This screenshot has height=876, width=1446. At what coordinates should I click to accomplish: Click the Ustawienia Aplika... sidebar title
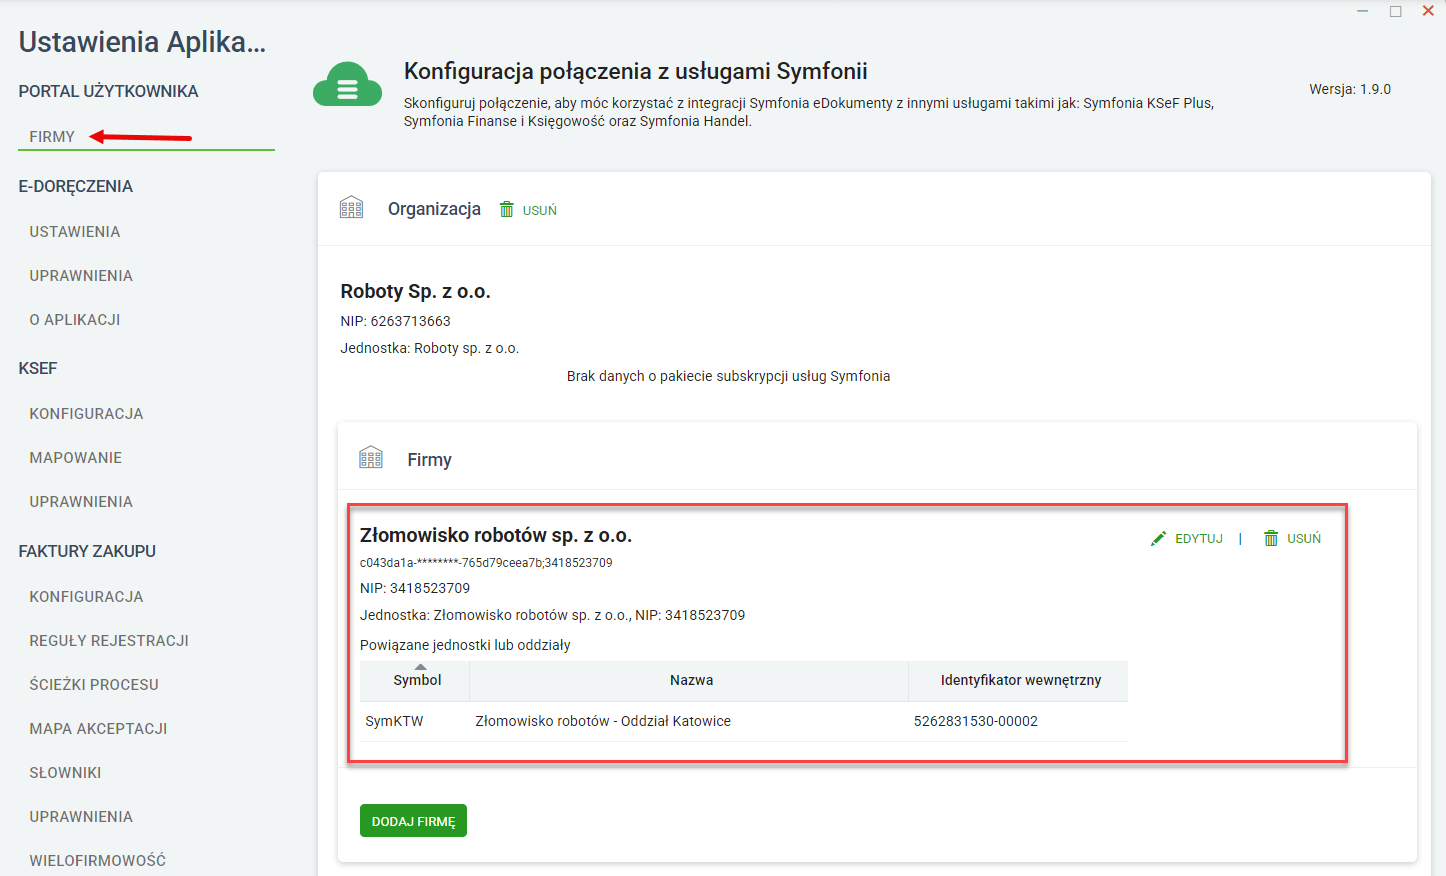[142, 42]
